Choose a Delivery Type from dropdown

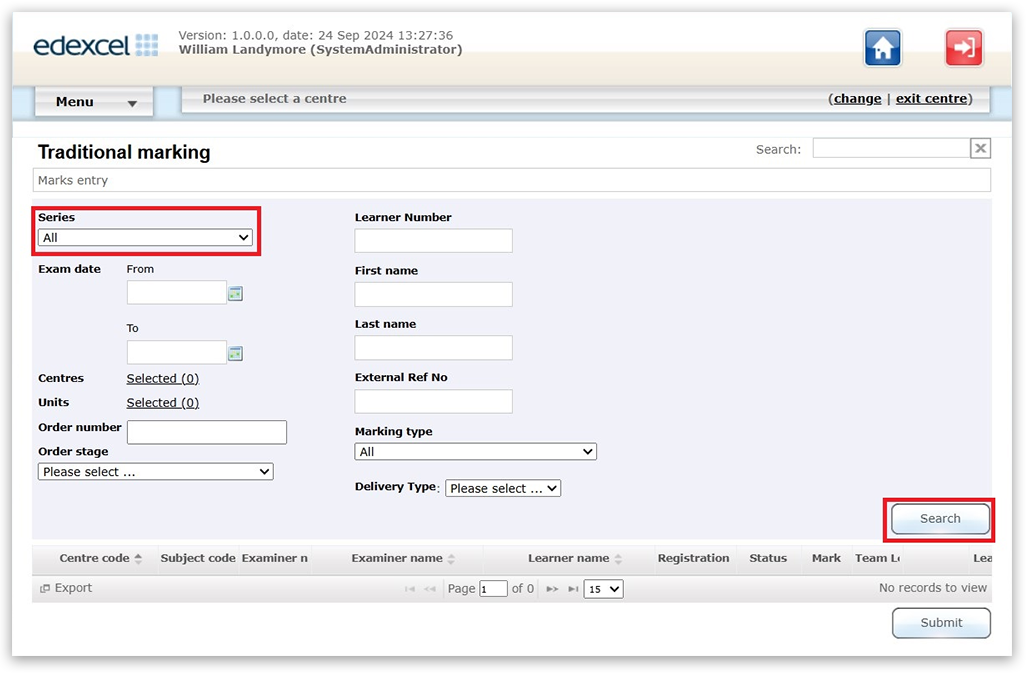click(503, 489)
